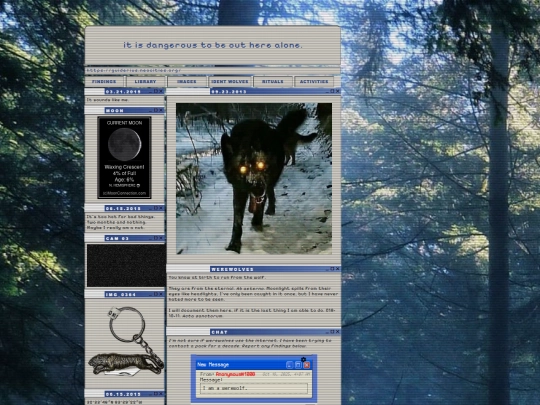The width and height of the screenshot is (540, 405).
Task: Click the message text field
Action: click(x=254, y=388)
